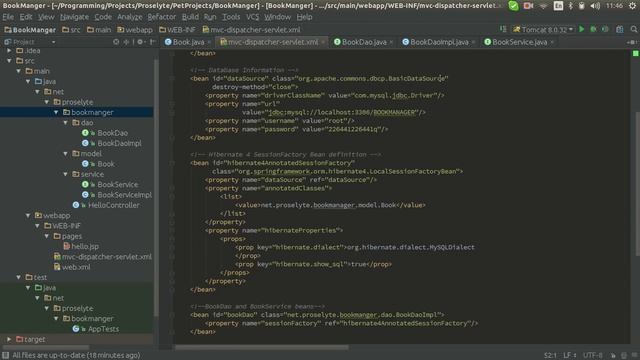The height and width of the screenshot is (360, 640).
Task: Open the Navigate menu
Action: (x=74, y=17)
